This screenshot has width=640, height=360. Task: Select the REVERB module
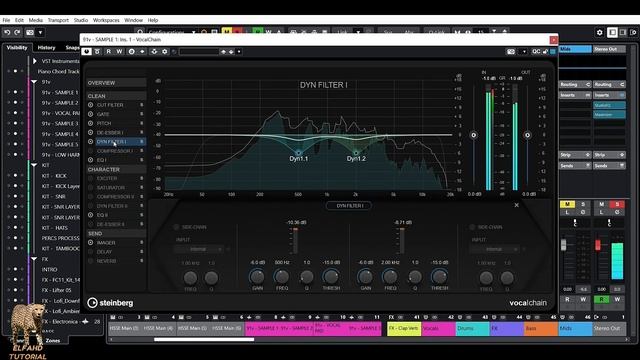107,261
